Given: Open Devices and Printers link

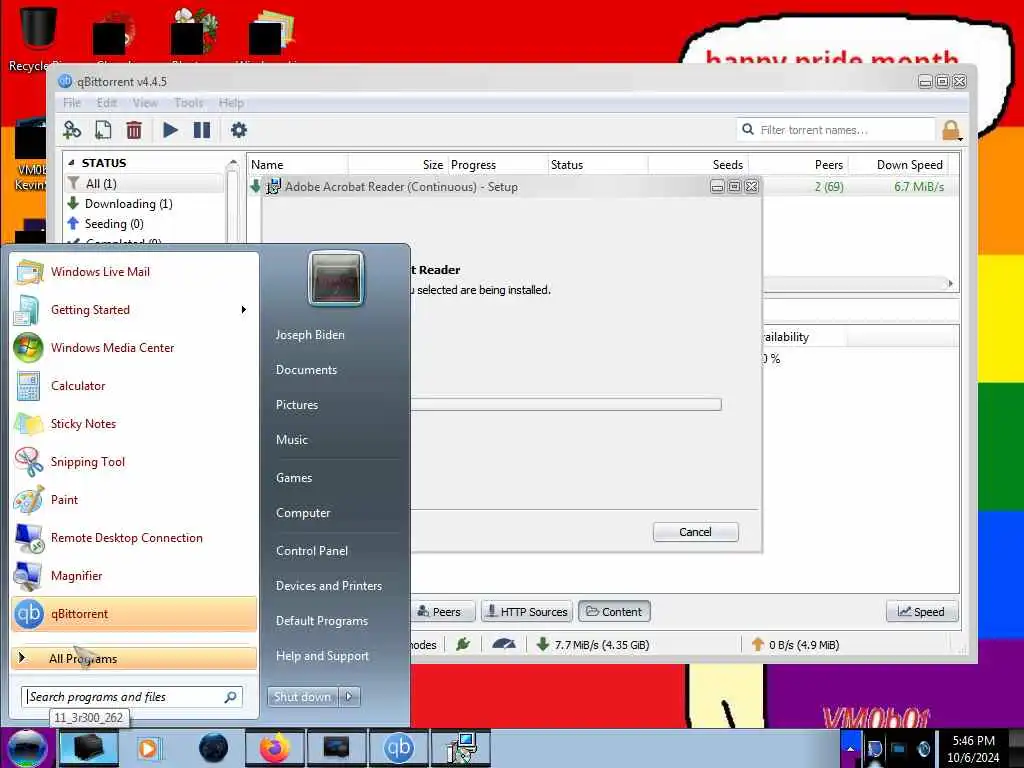Looking at the screenshot, I should [328, 586].
